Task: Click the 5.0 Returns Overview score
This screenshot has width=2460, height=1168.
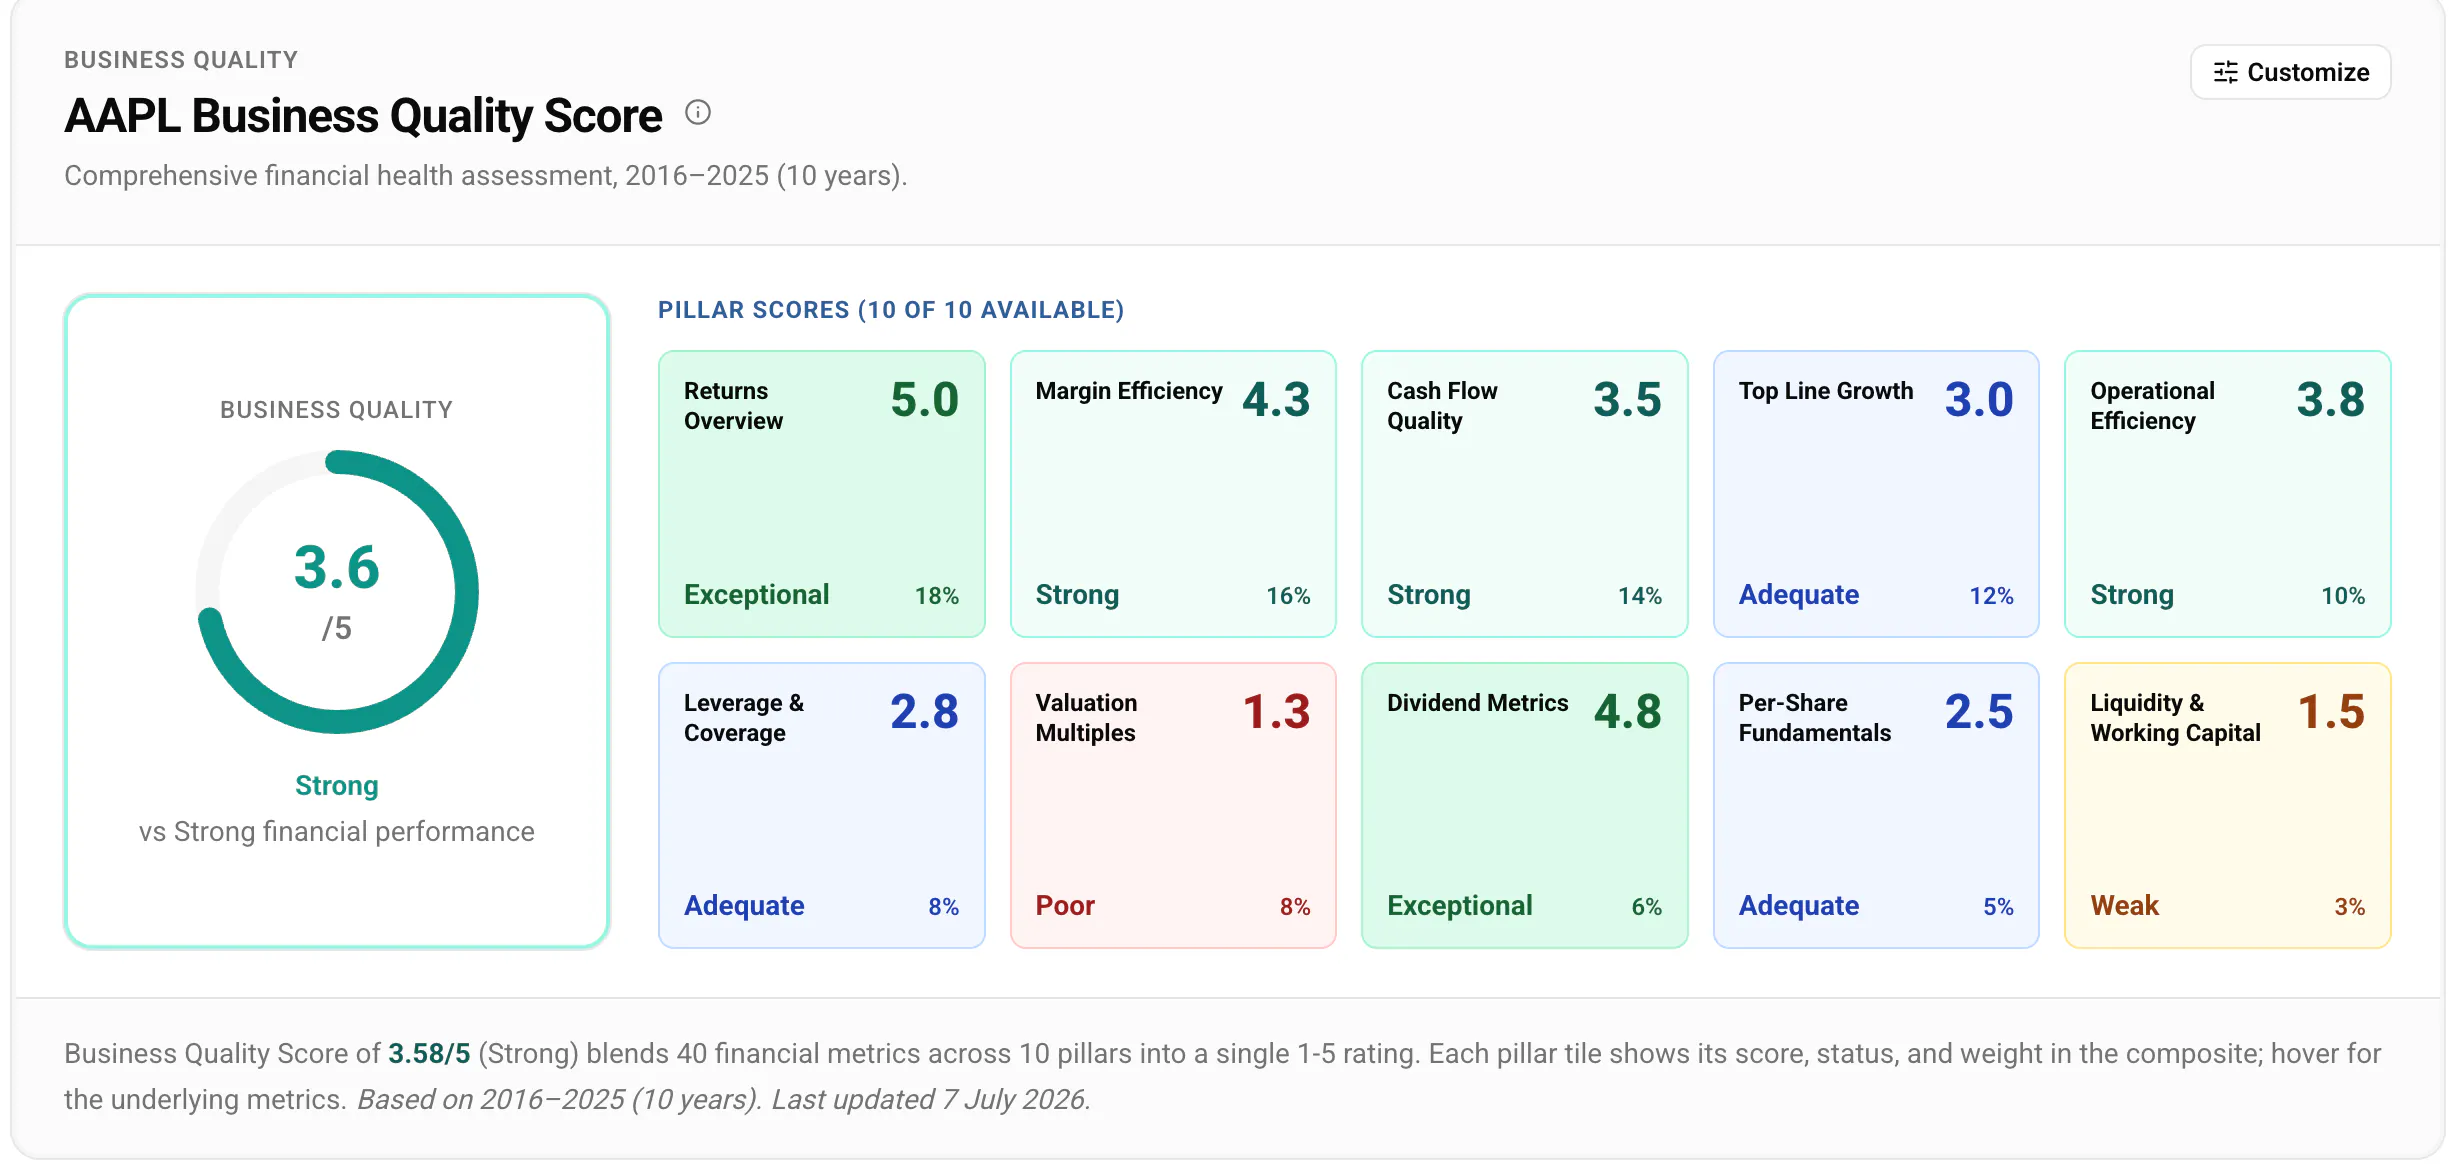Action: 924,400
